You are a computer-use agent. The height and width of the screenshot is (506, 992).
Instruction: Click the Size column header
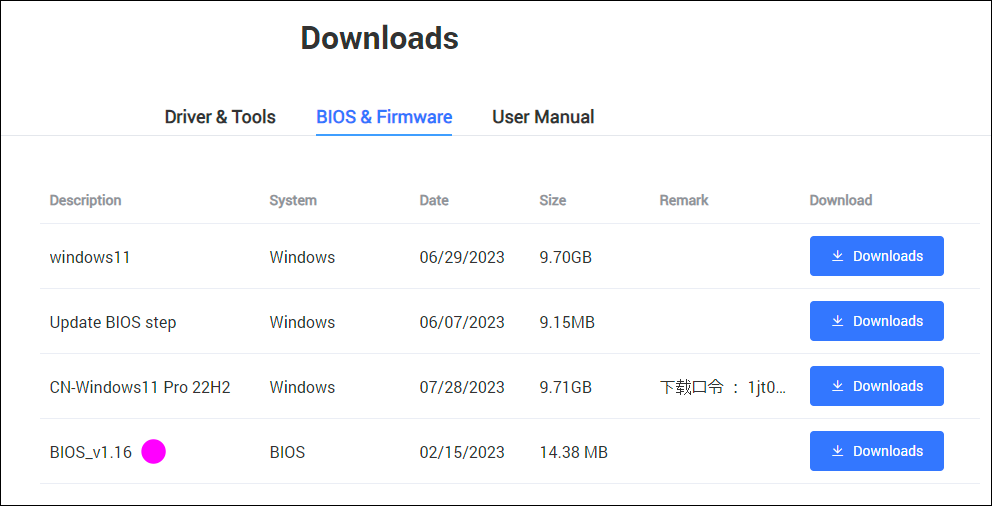point(553,201)
